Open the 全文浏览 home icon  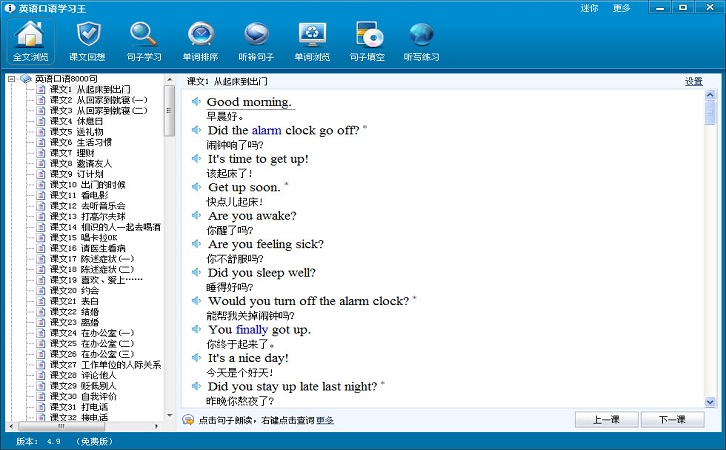(31, 42)
